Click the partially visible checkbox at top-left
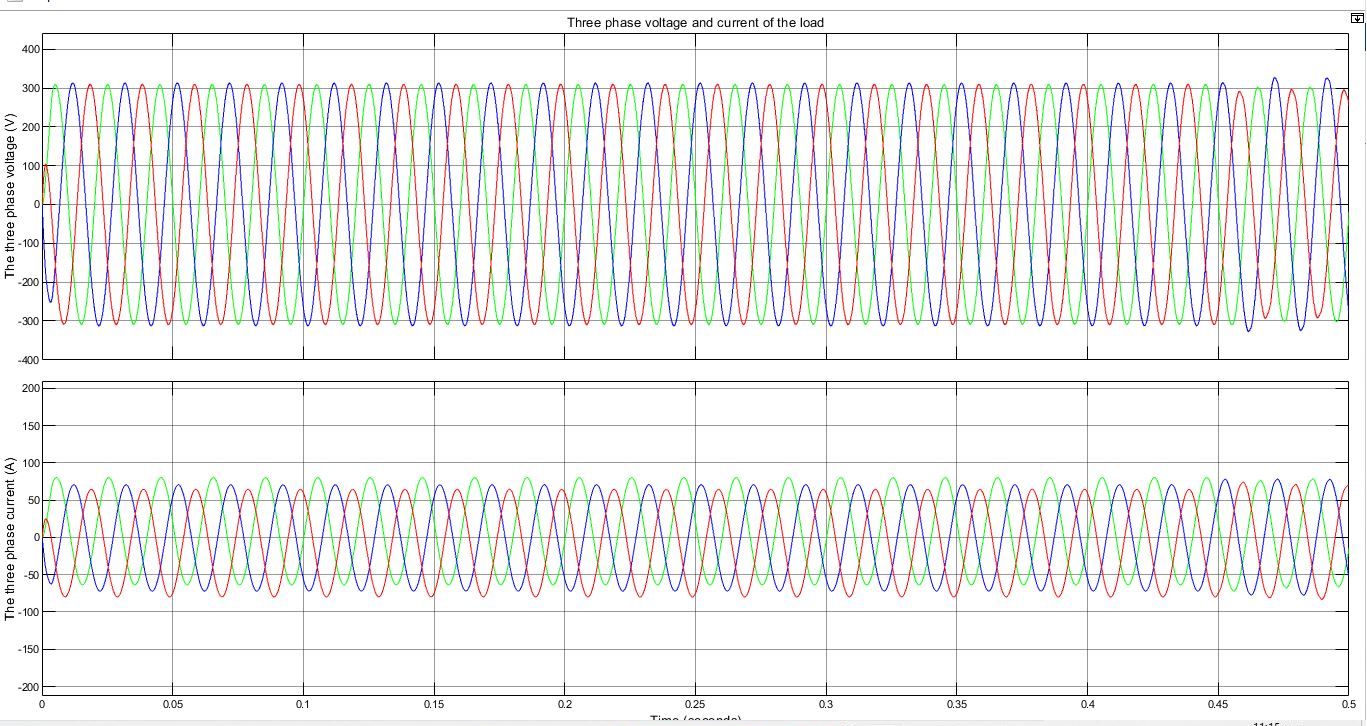The image size is (1367, 726). click(x=11, y=3)
